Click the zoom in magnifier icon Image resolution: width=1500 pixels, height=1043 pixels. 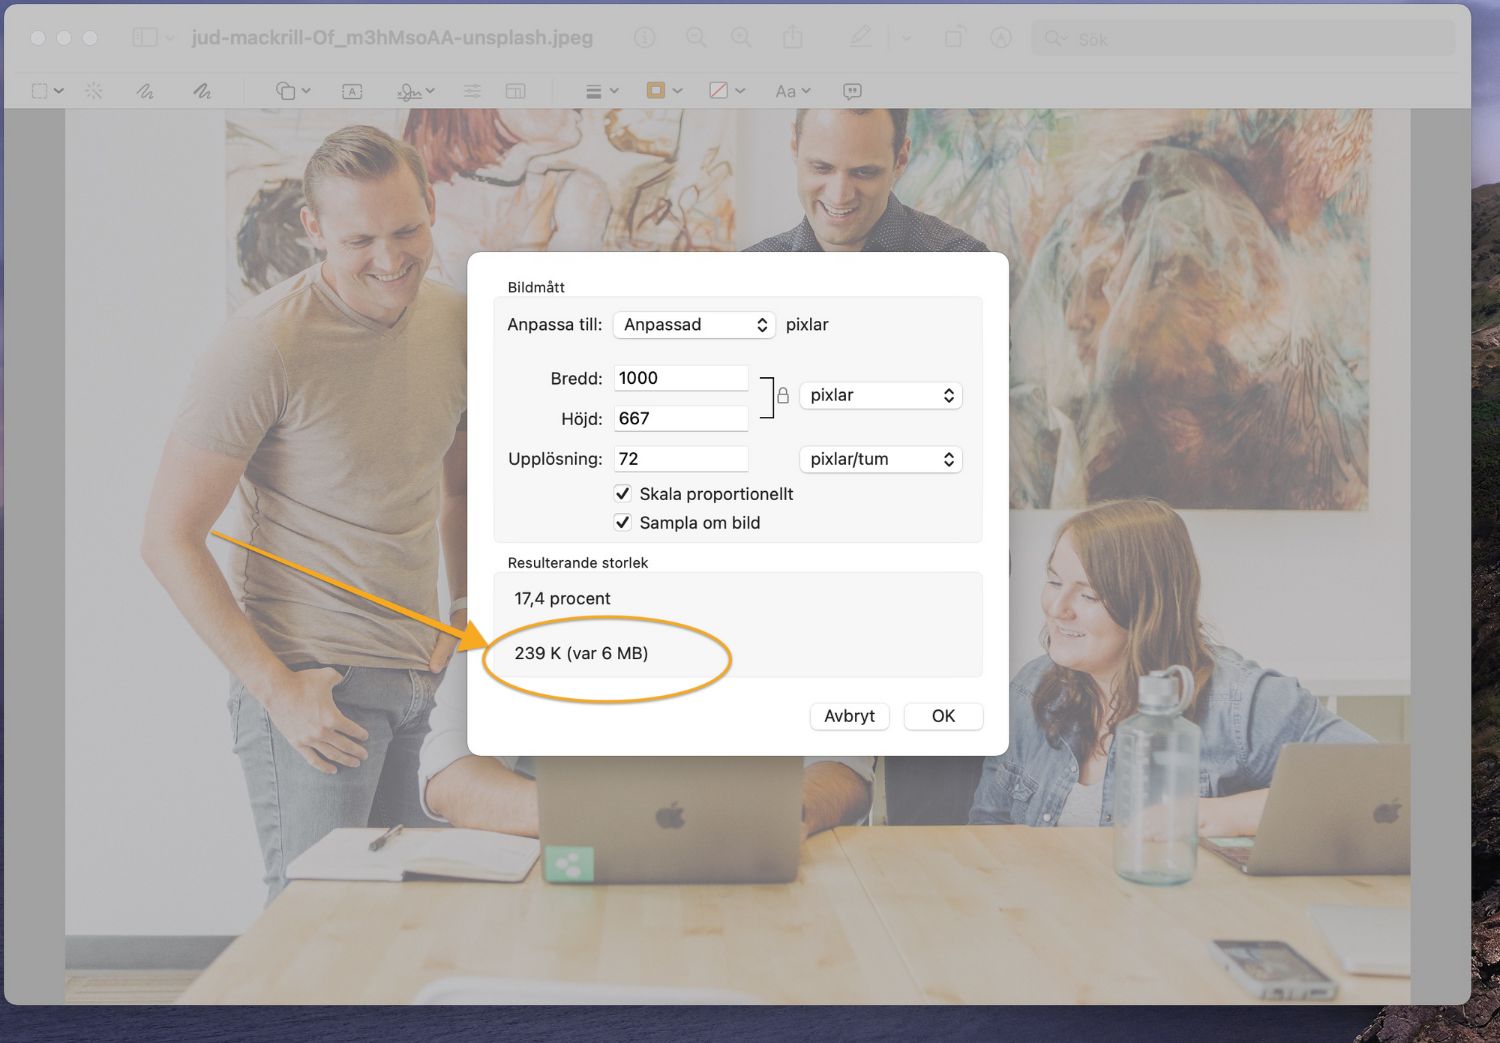[741, 38]
